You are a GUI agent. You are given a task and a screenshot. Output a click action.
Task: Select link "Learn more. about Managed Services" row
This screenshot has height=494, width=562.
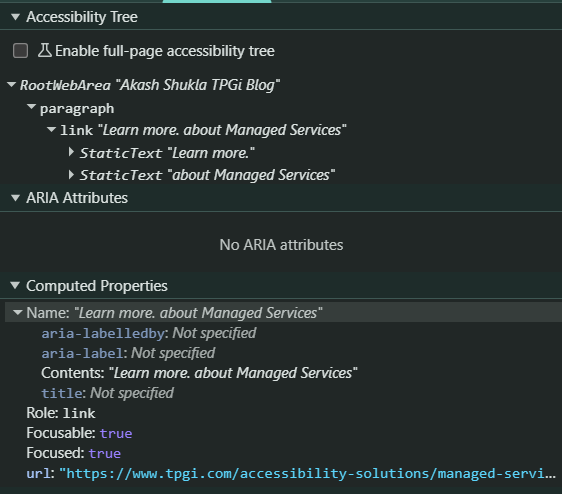click(x=203, y=130)
